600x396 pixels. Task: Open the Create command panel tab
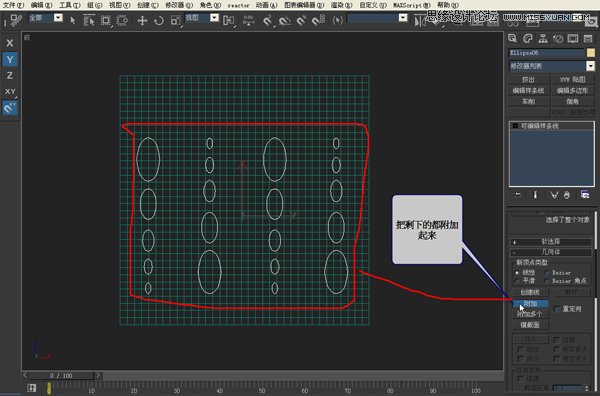point(512,38)
